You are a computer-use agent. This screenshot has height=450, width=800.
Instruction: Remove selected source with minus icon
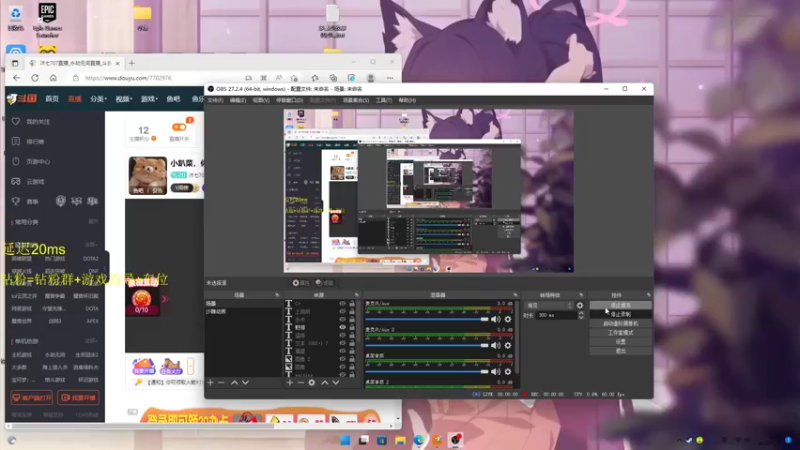301,382
